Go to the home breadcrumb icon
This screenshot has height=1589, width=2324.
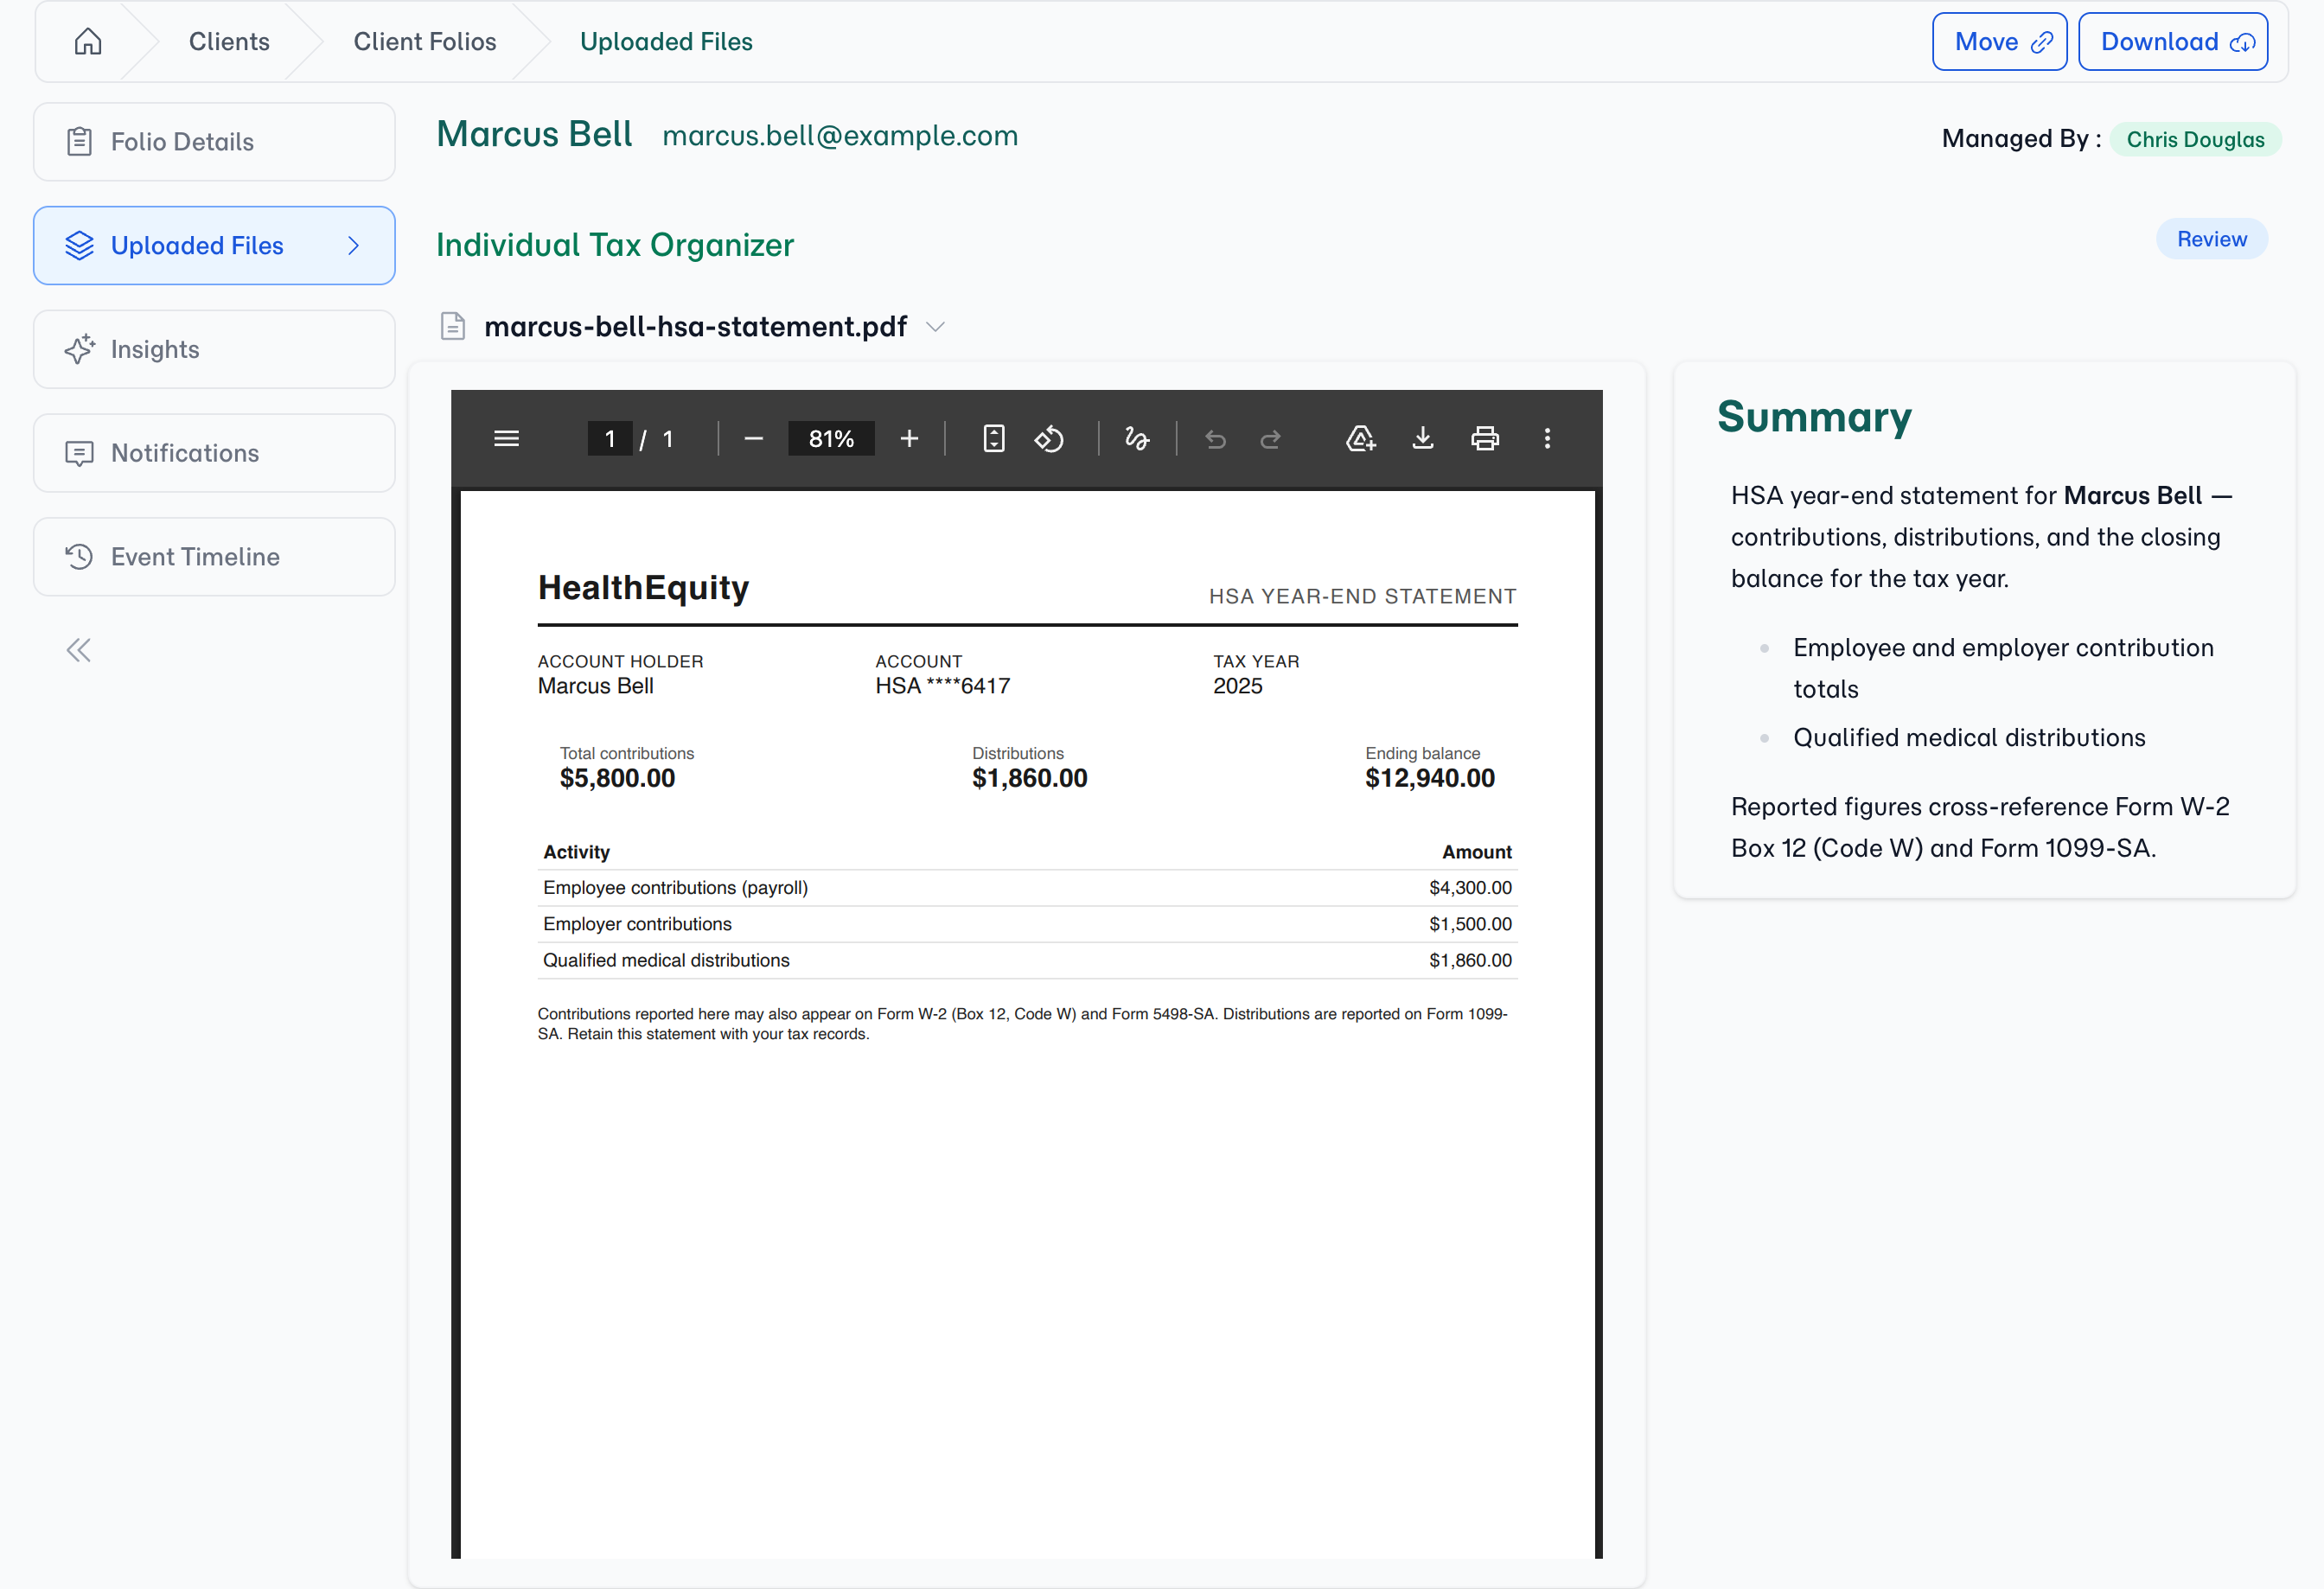(88, 41)
